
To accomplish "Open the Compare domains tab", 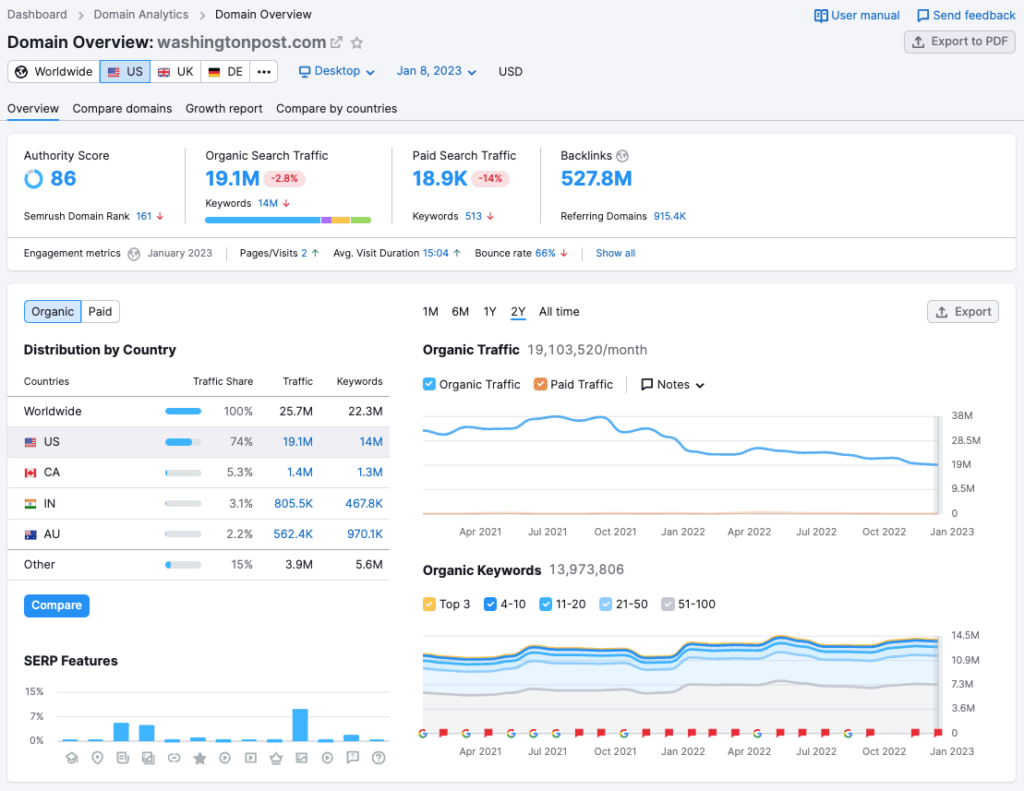I will 122,109.
